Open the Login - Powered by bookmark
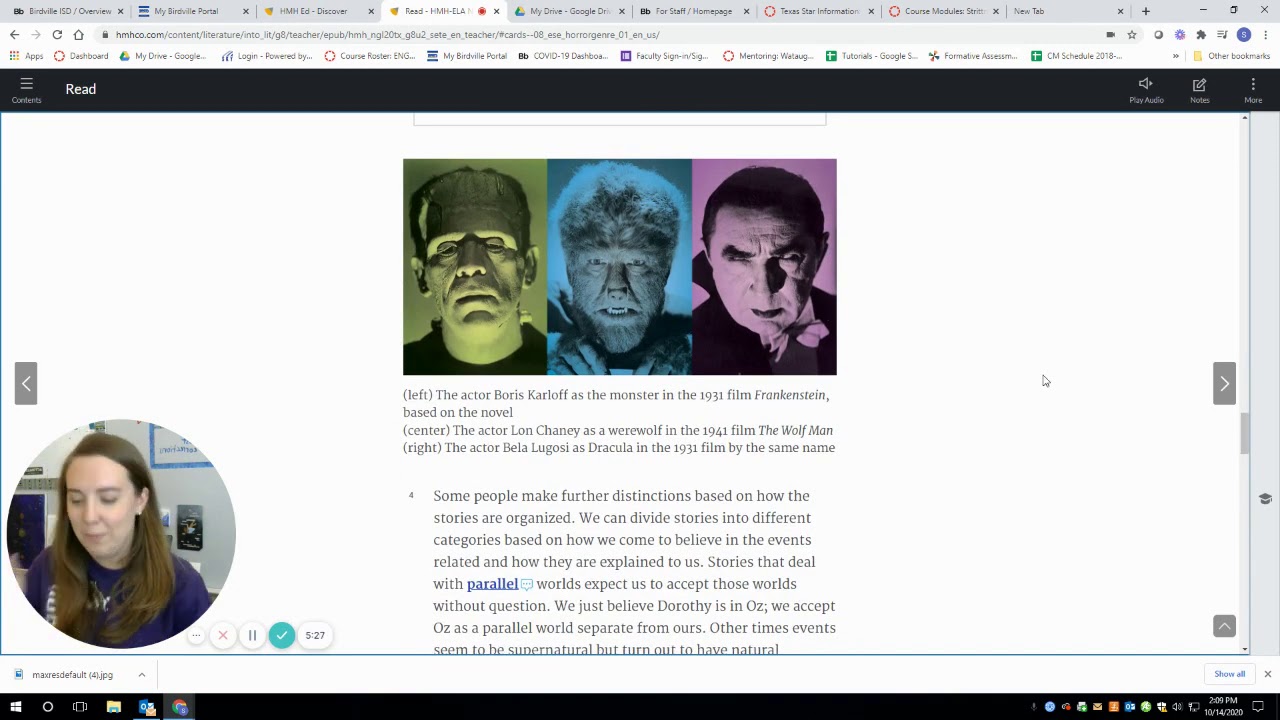 (x=268, y=56)
